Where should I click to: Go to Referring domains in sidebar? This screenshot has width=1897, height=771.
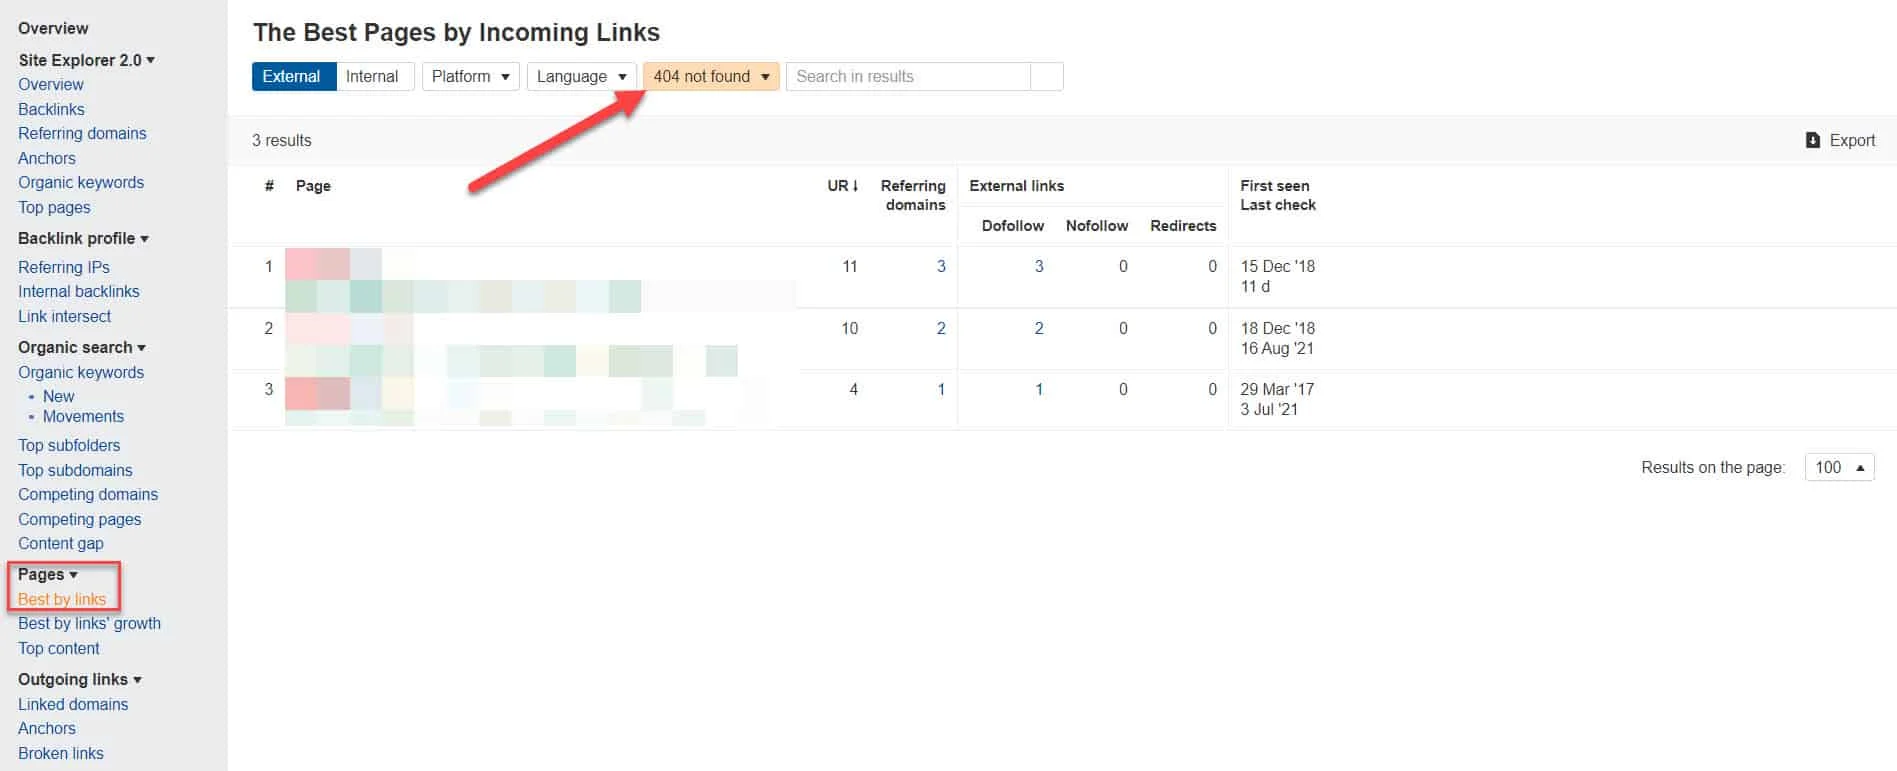(x=82, y=133)
